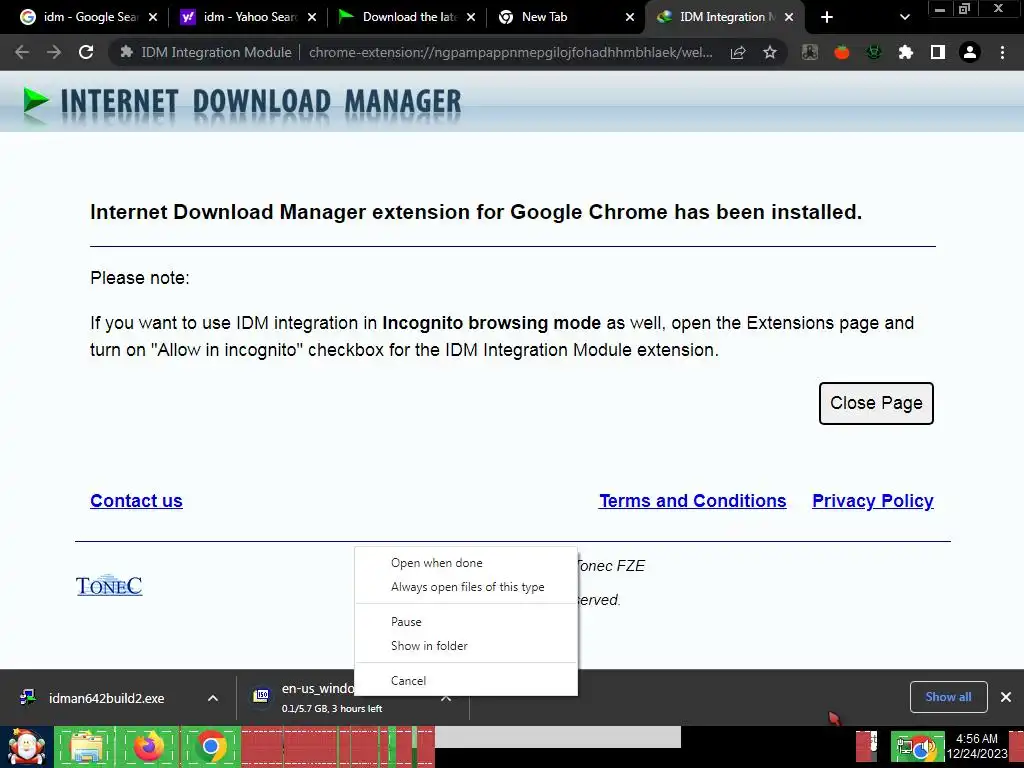The height and width of the screenshot is (768, 1024).
Task: Reload the current page
Action: click(86, 52)
